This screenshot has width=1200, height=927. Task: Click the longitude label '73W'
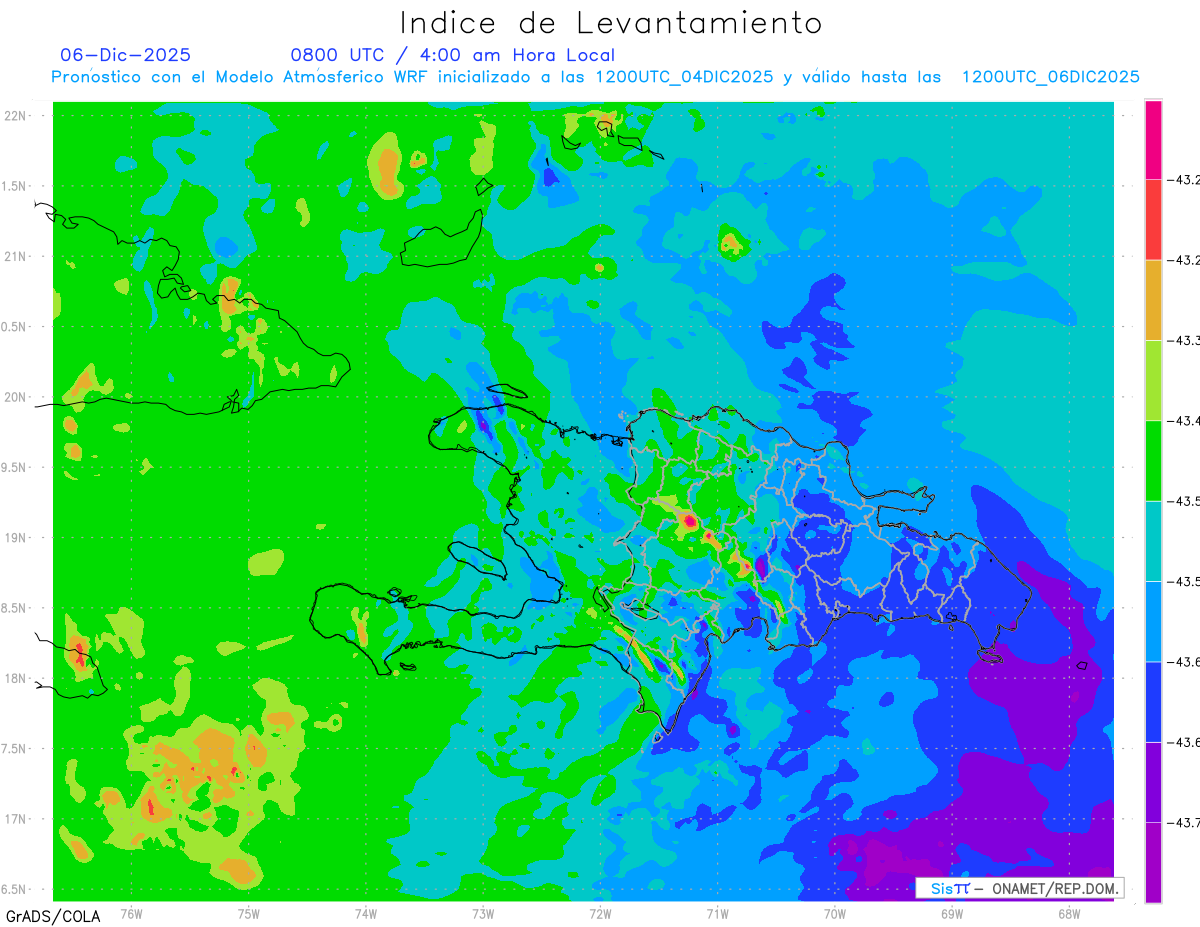point(483,913)
